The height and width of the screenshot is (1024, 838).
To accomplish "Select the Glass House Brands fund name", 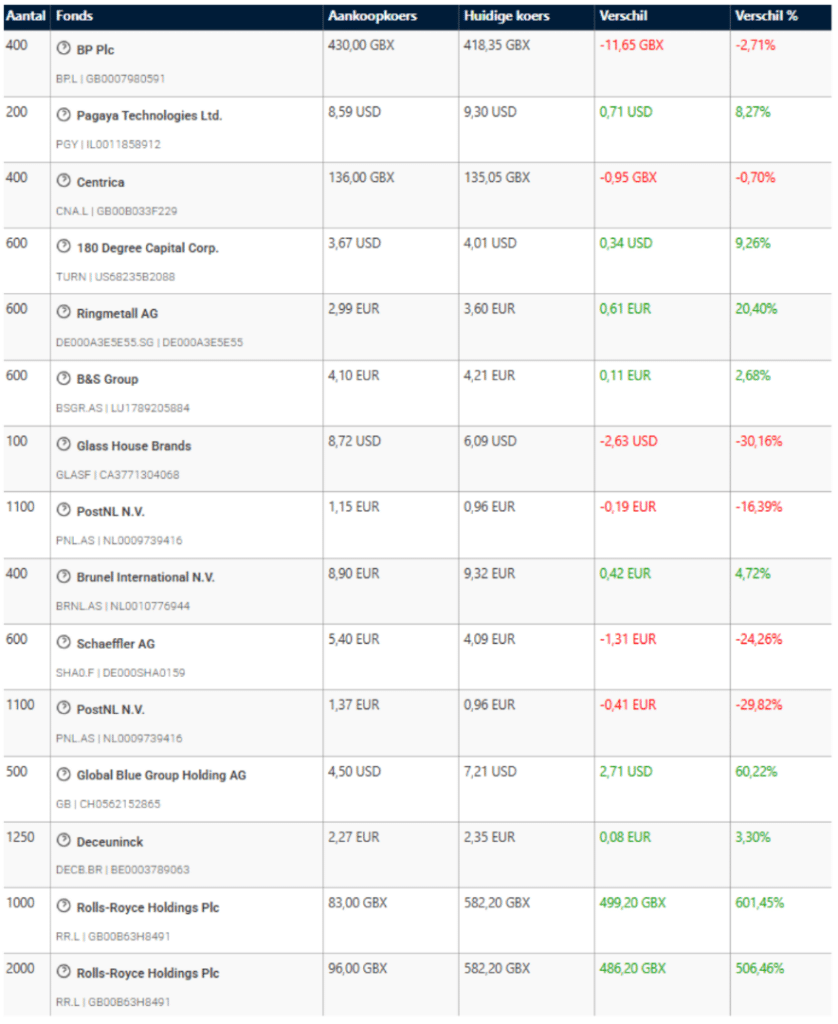I will 134,446.
